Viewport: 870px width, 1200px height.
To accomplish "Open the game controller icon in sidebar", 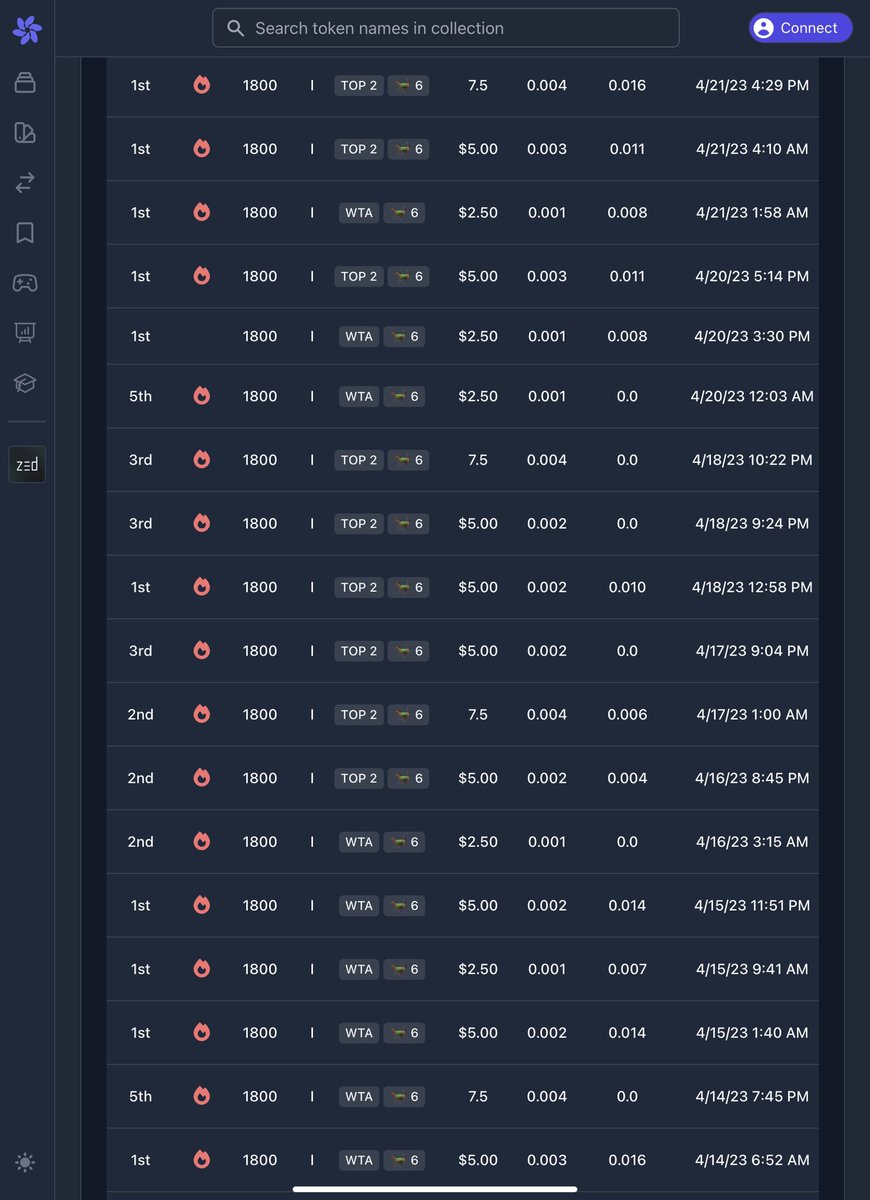I will coord(25,283).
